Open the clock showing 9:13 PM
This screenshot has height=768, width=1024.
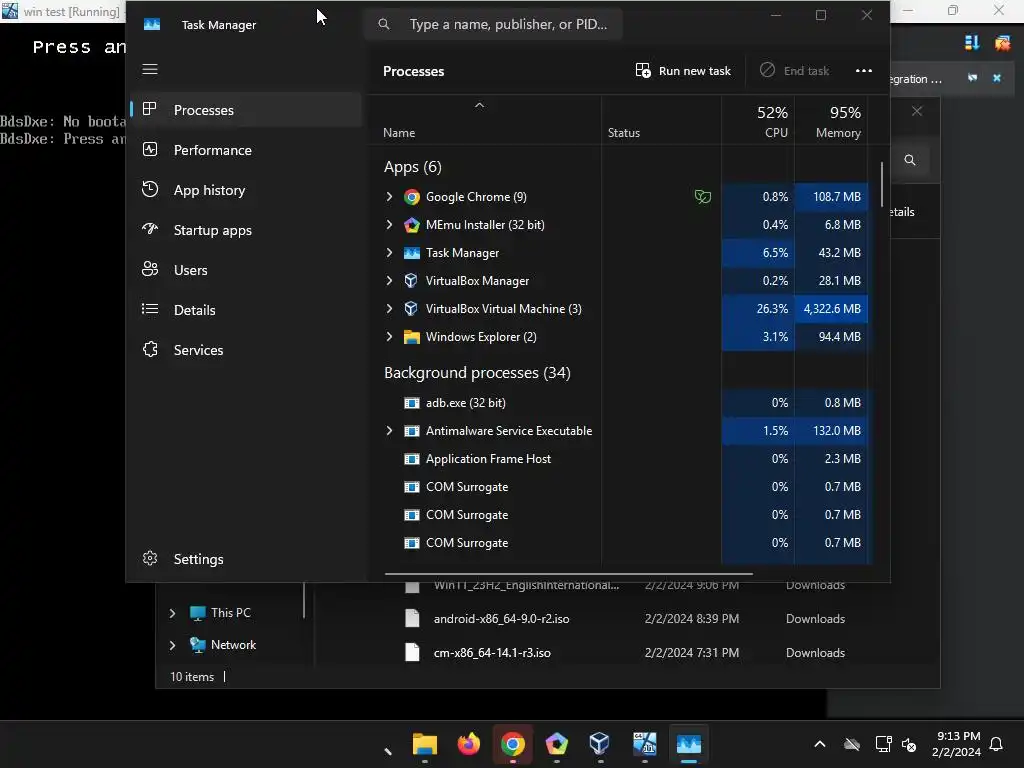[956, 744]
